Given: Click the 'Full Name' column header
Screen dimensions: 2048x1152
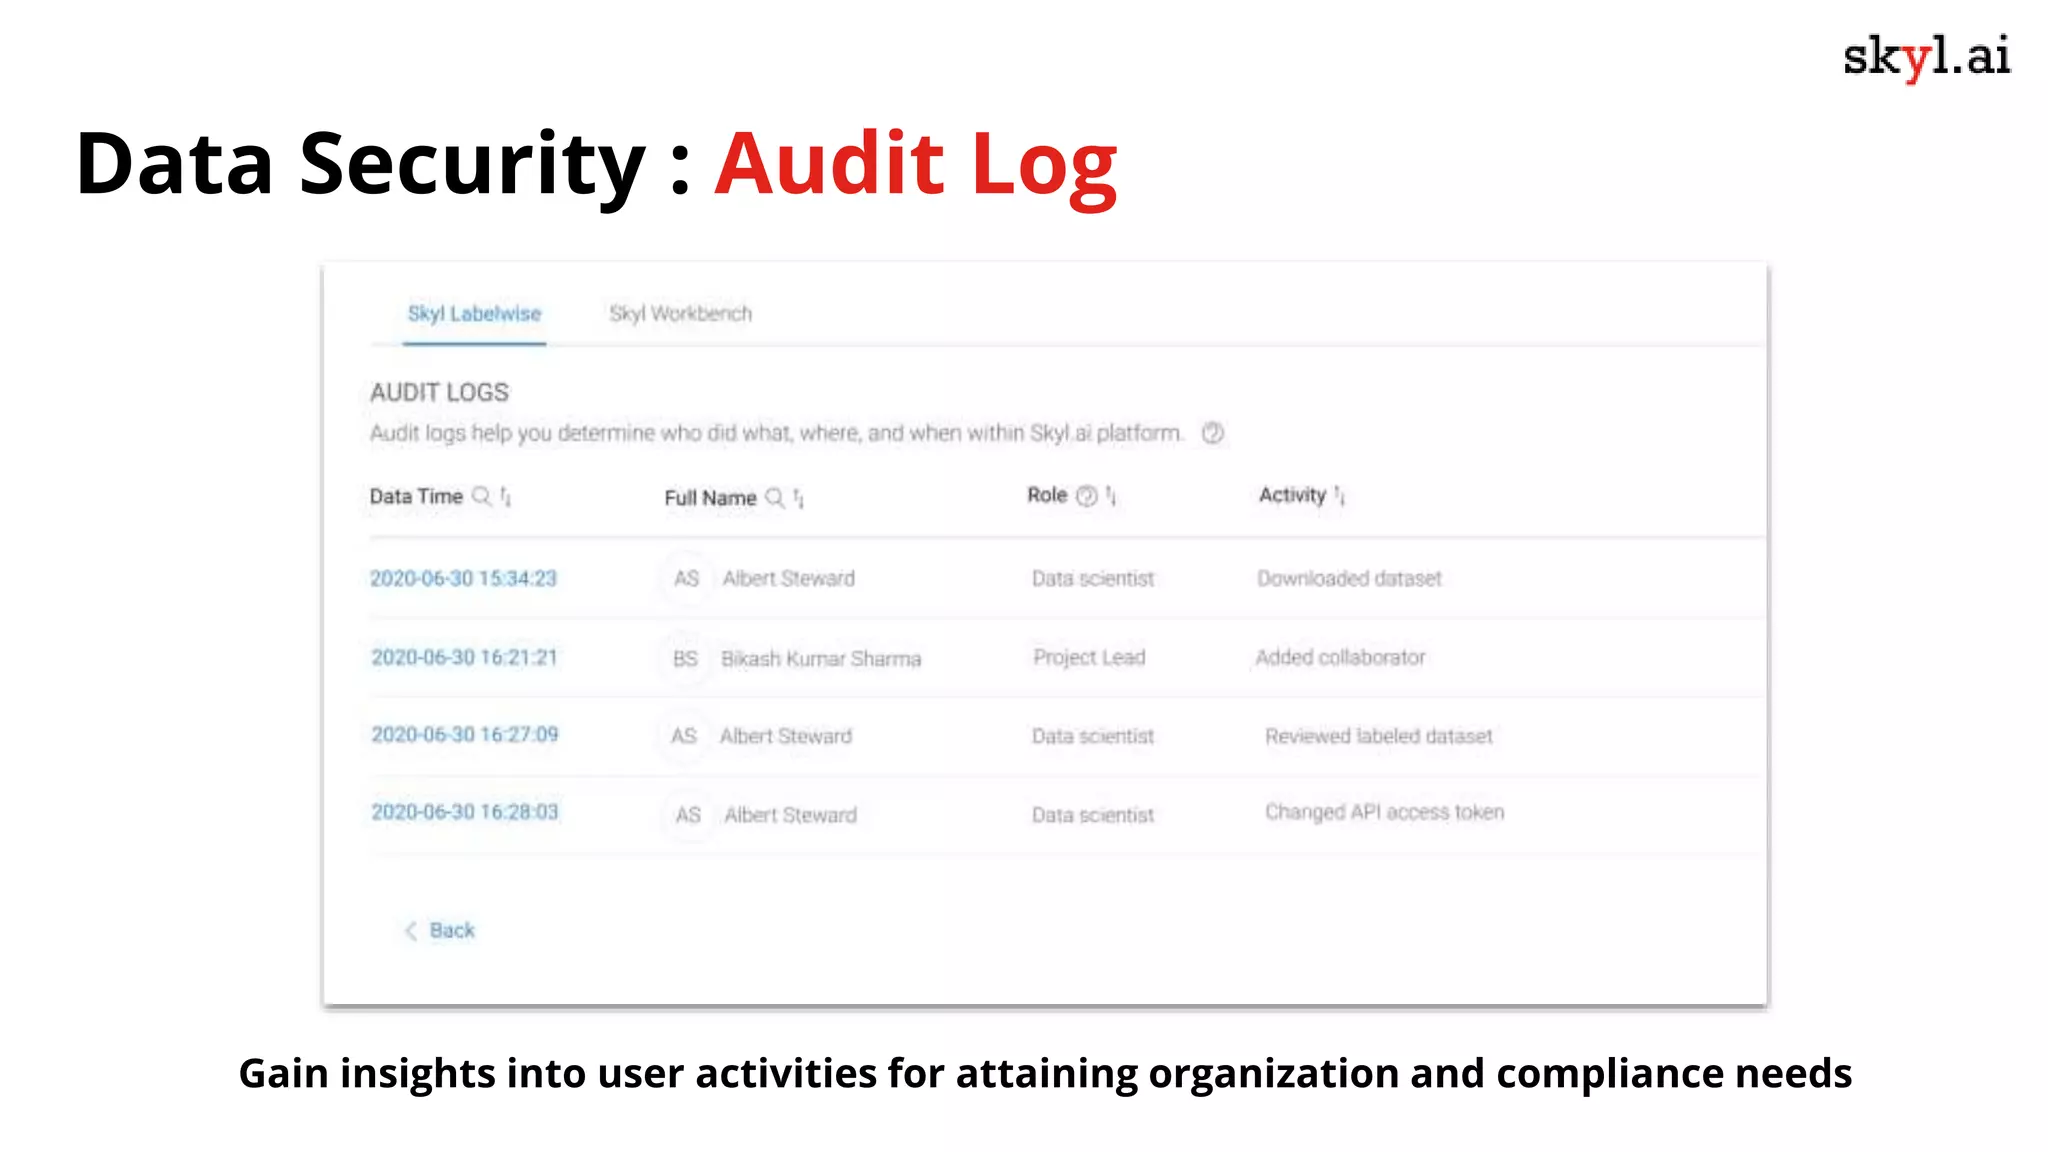Looking at the screenshot, I should [x=710, y=498].
